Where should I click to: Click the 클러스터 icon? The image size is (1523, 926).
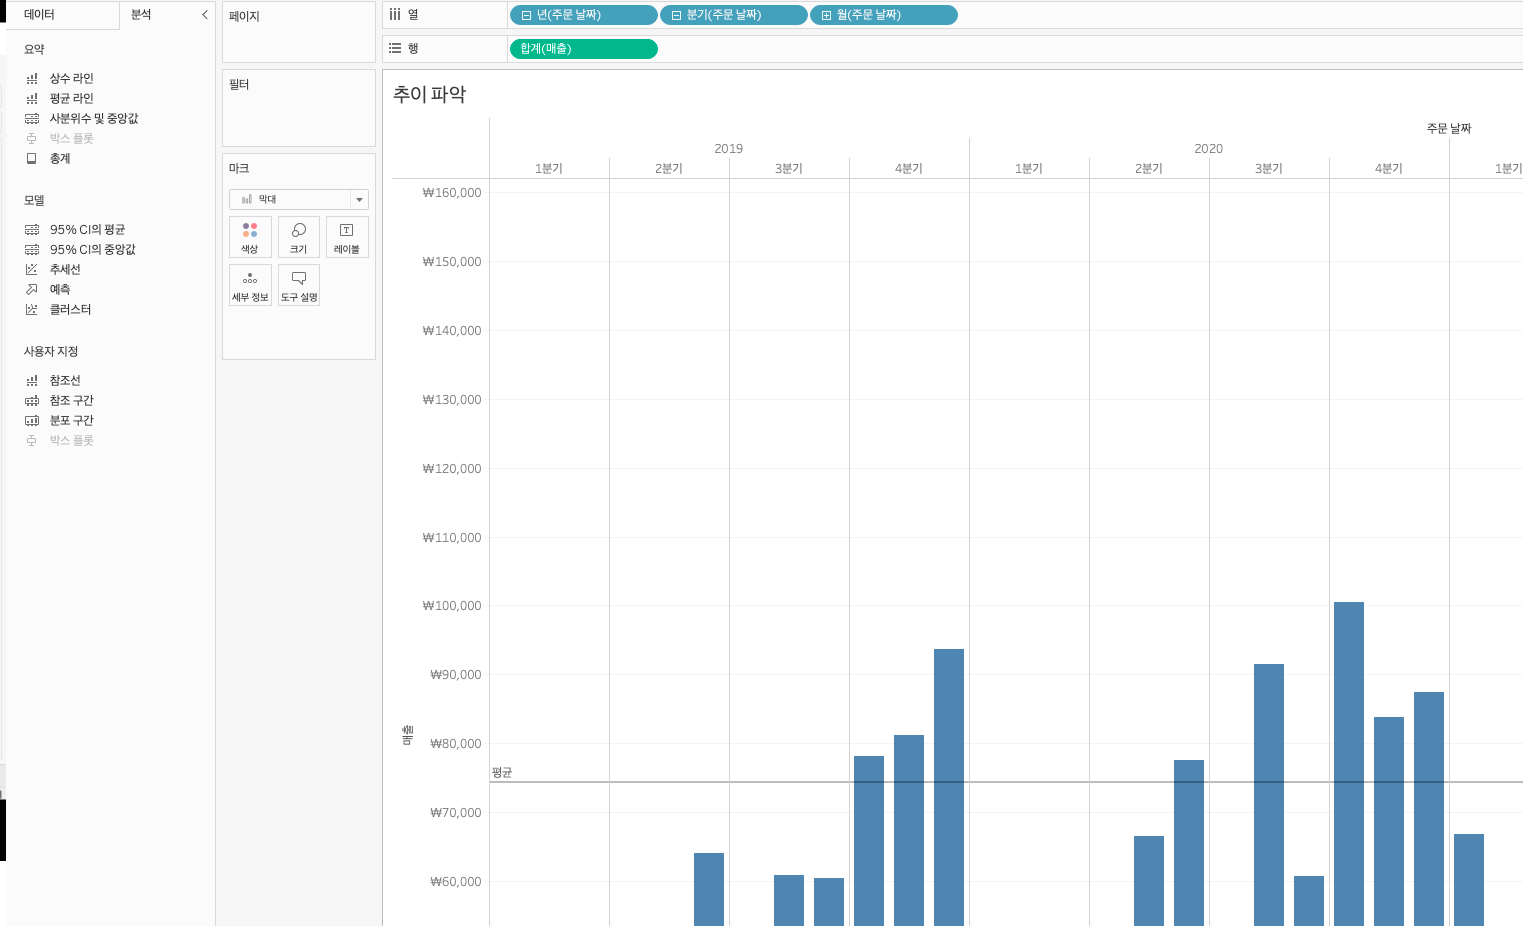32,309
